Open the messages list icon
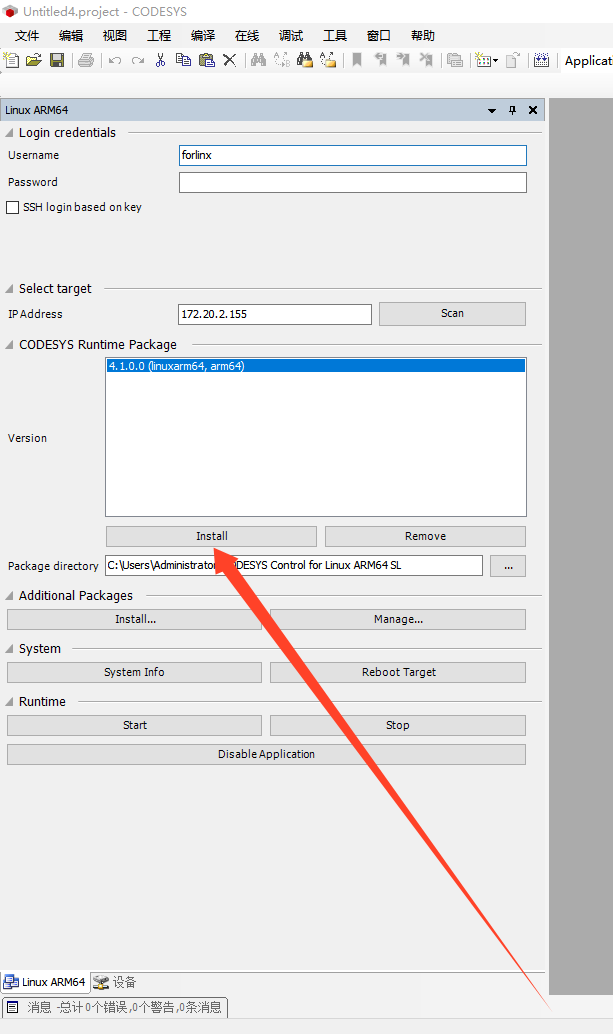This screenshot has width=613, height=1034. tap(13, 1007)
